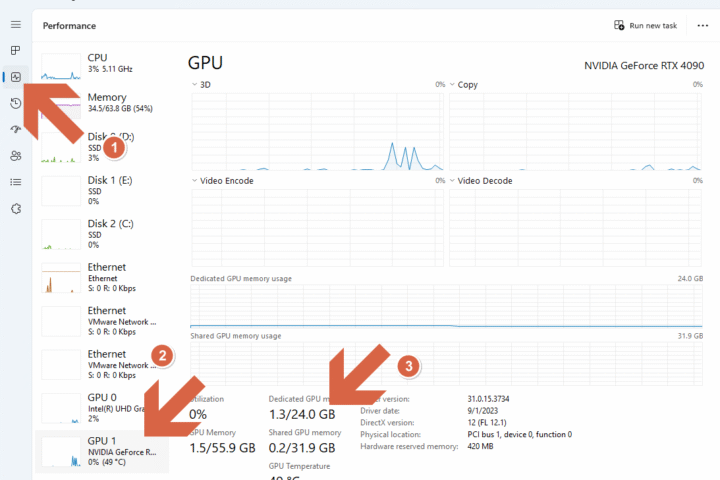This screenshot has height=480, width=720.
Task: Select the Performance page icon
Action: coord(16,77)
